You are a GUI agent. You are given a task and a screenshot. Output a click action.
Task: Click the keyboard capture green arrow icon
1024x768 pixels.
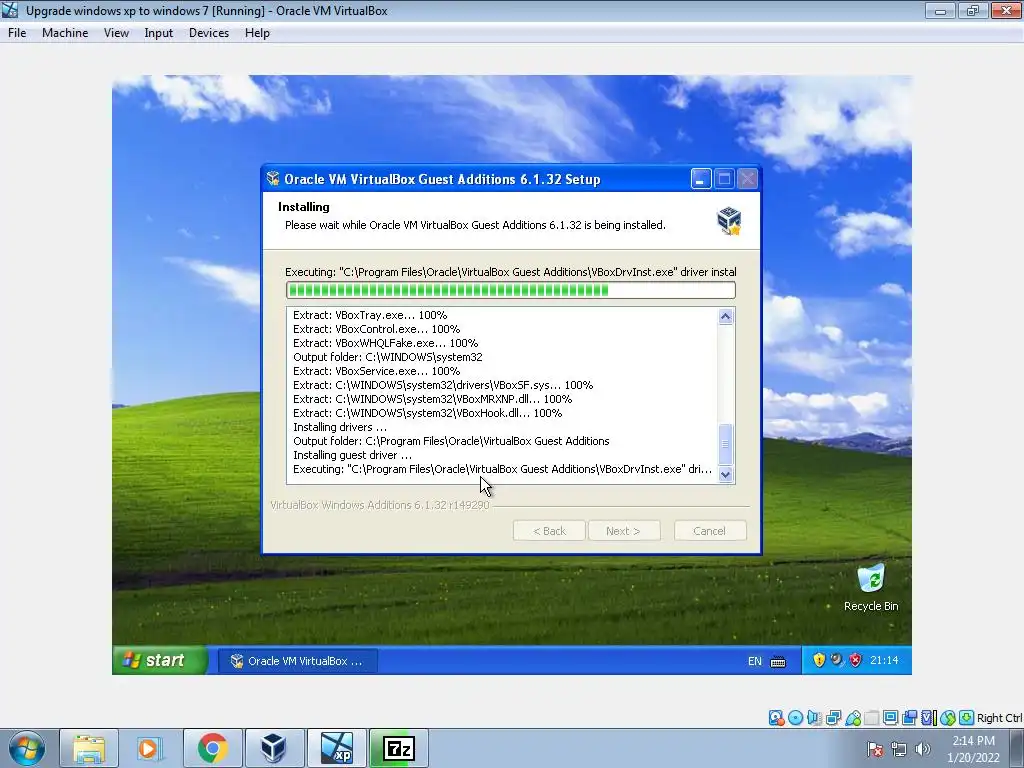tap(967, 718)
